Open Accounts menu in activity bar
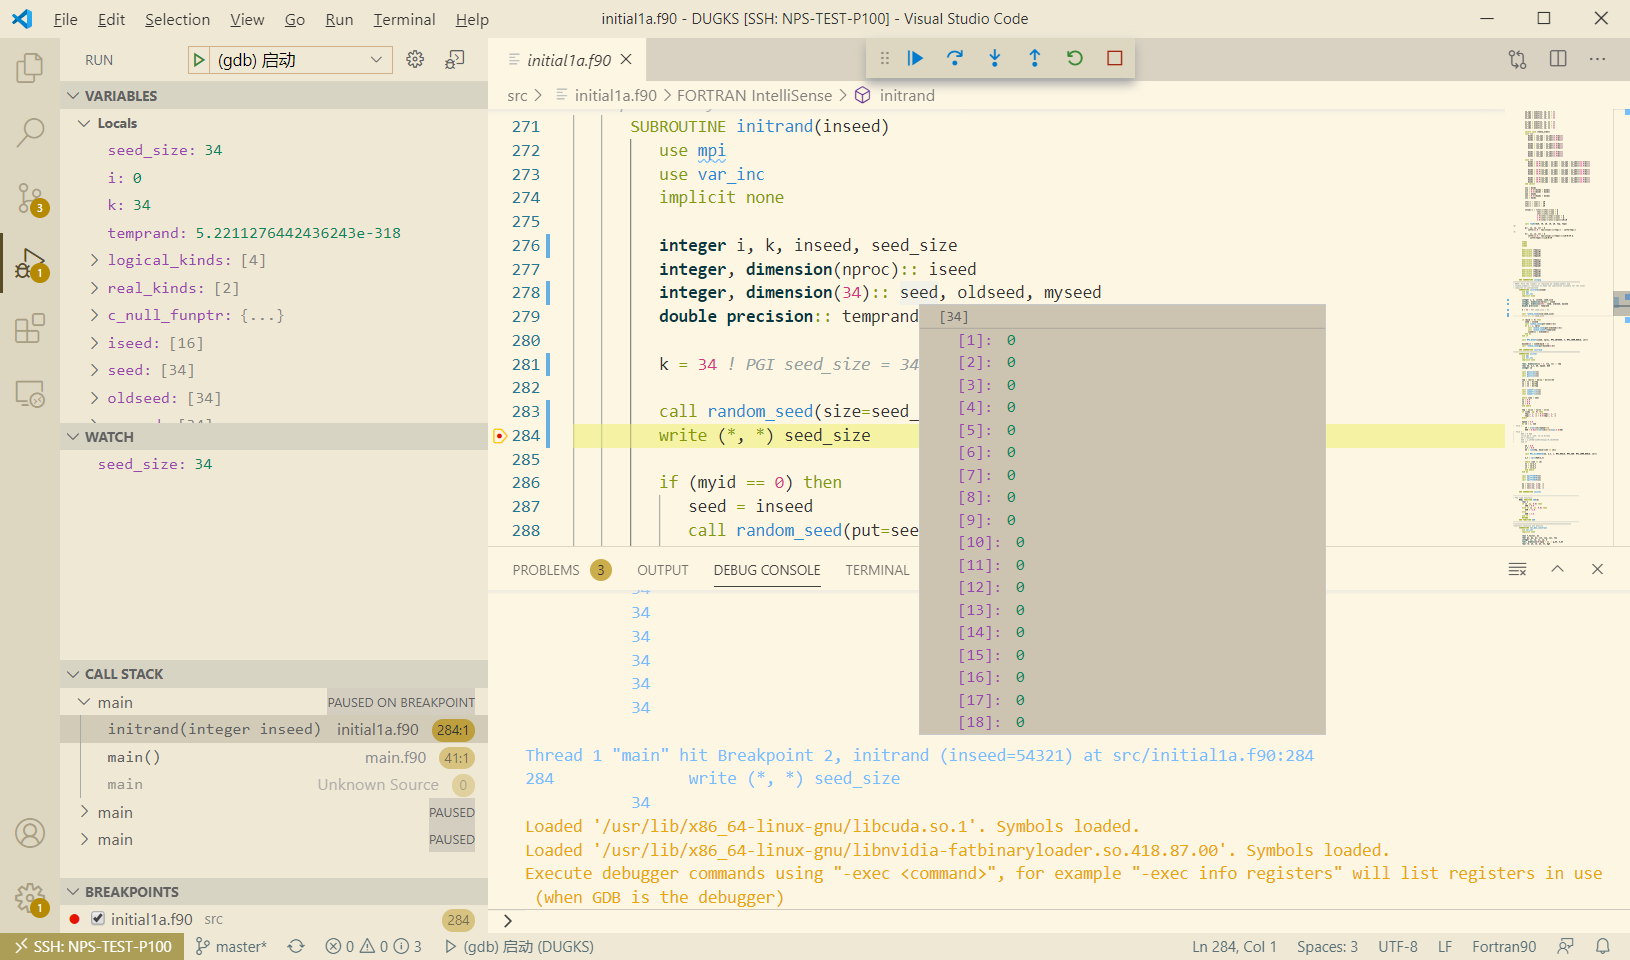This screenshot has height=960, width=1630. pos(30,833)
